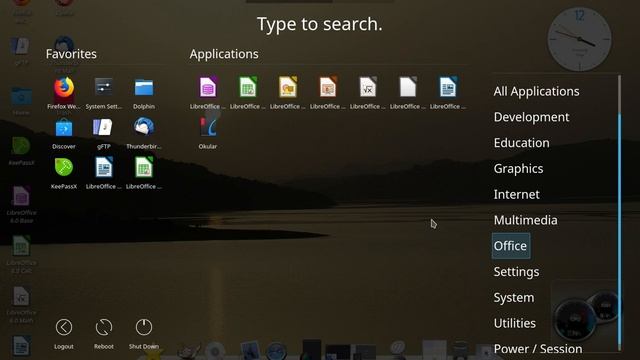This screenshot has height=360, width=640.
Task: Open KeePassX password manager
Action: [x=64, y=173]
